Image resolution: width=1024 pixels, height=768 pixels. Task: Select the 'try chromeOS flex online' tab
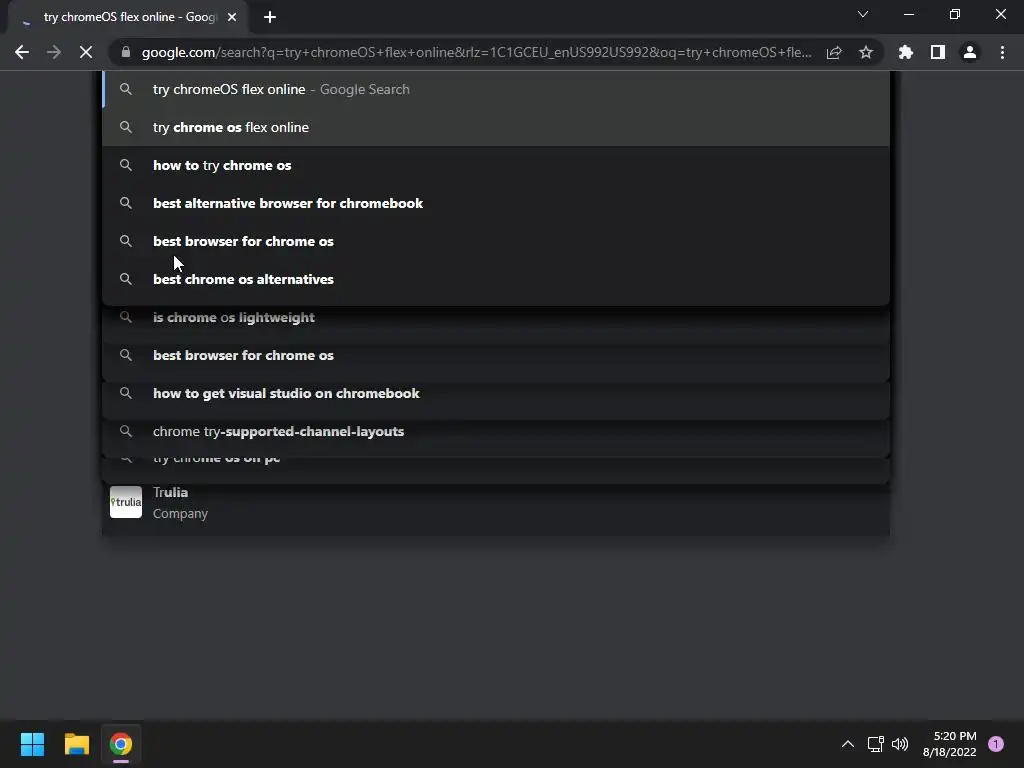pos(129,17)
